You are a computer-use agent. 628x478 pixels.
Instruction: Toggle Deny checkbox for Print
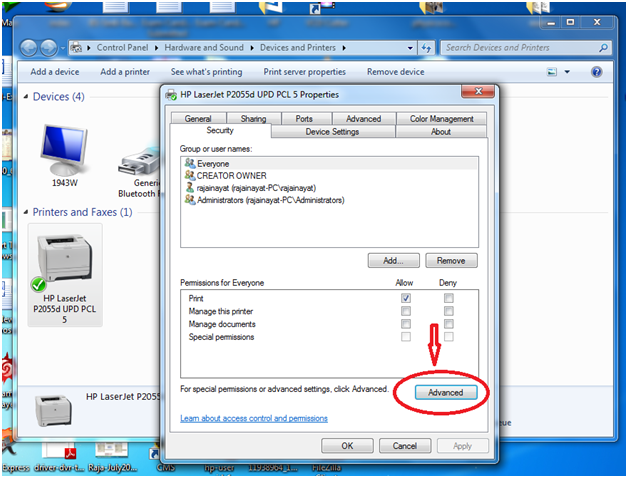click(x=449, y=298)
